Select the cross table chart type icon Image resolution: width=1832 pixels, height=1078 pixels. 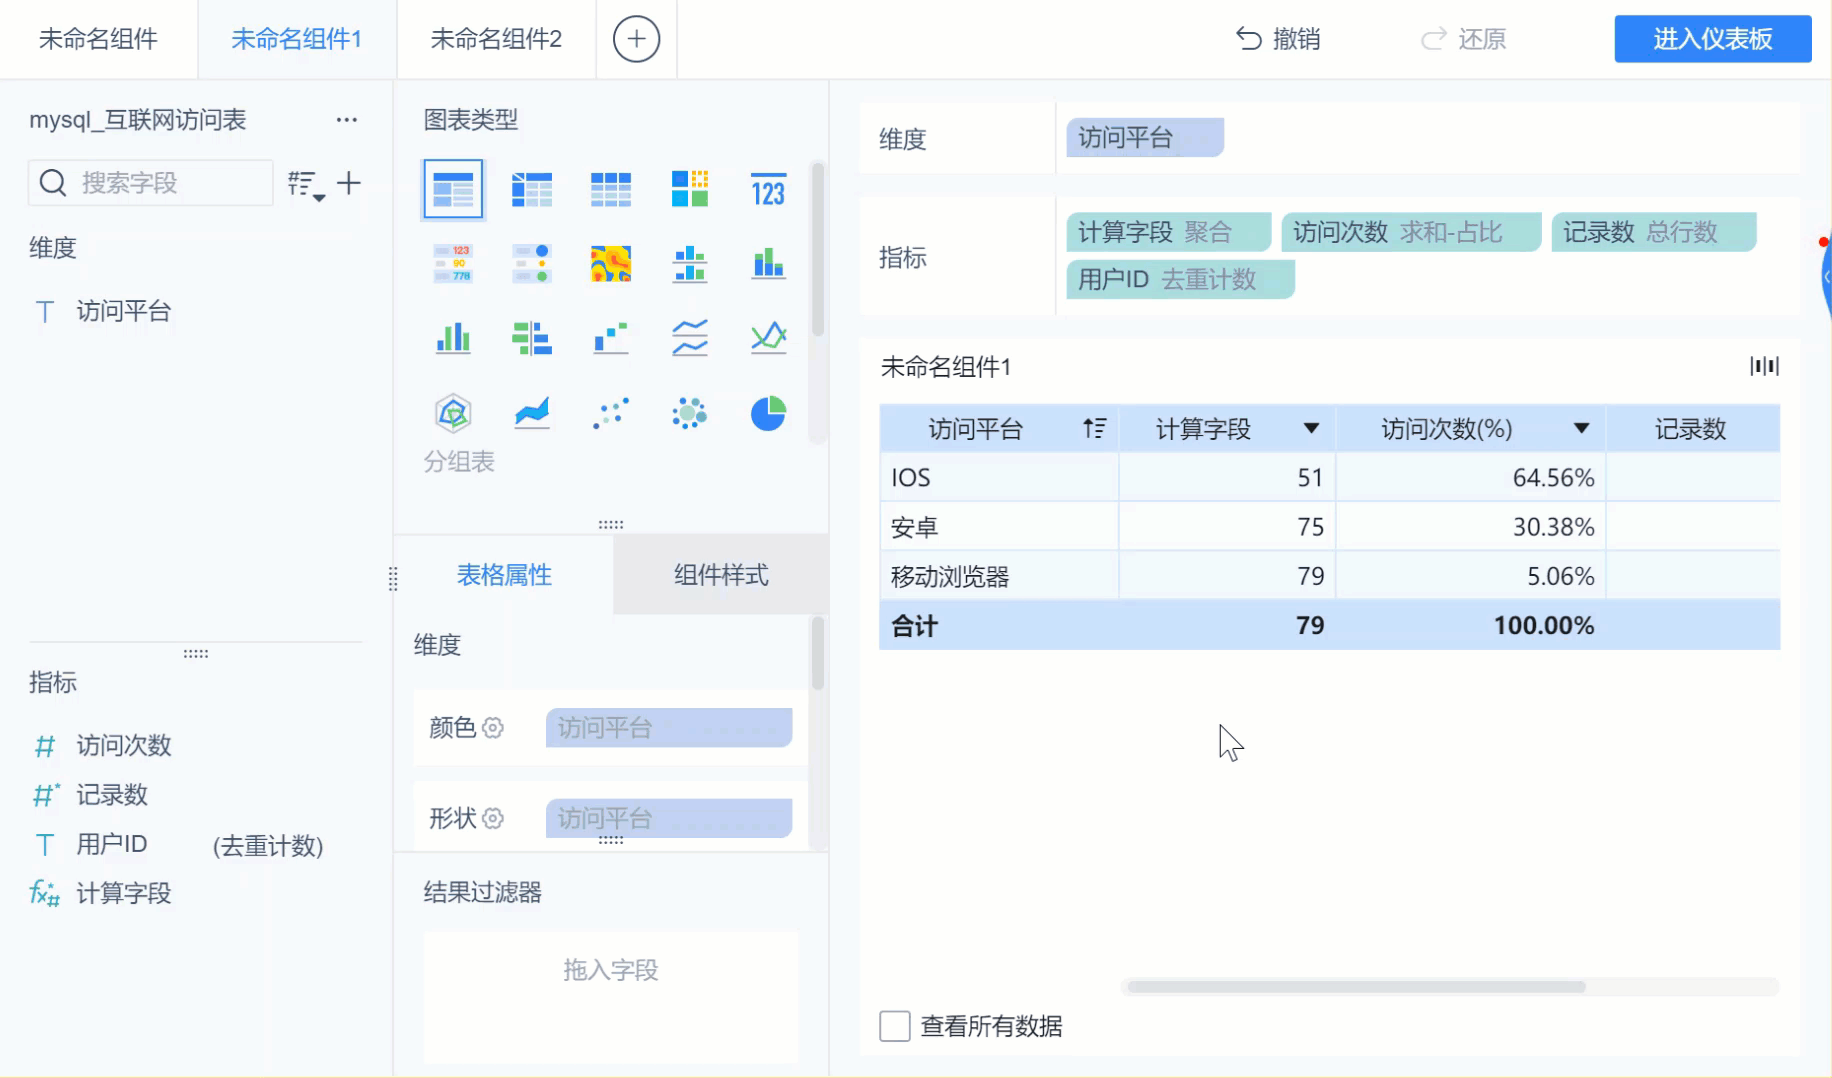(532, 189)
